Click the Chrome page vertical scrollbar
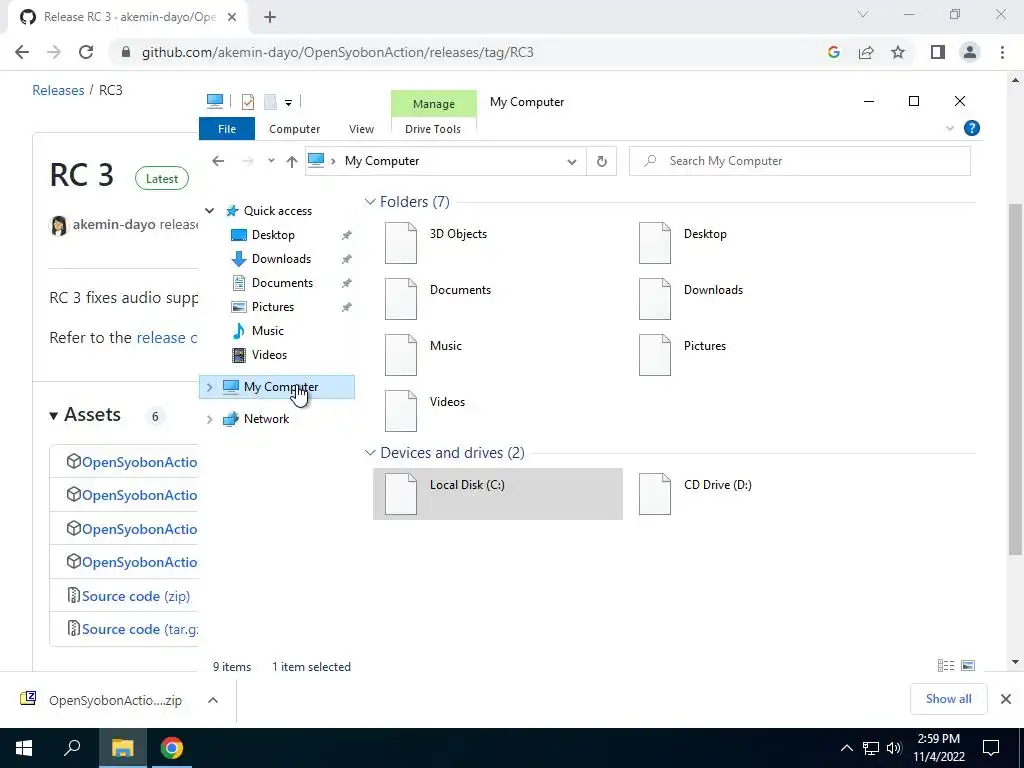This screenshot has height=768, width=1024. [1015, 379]
